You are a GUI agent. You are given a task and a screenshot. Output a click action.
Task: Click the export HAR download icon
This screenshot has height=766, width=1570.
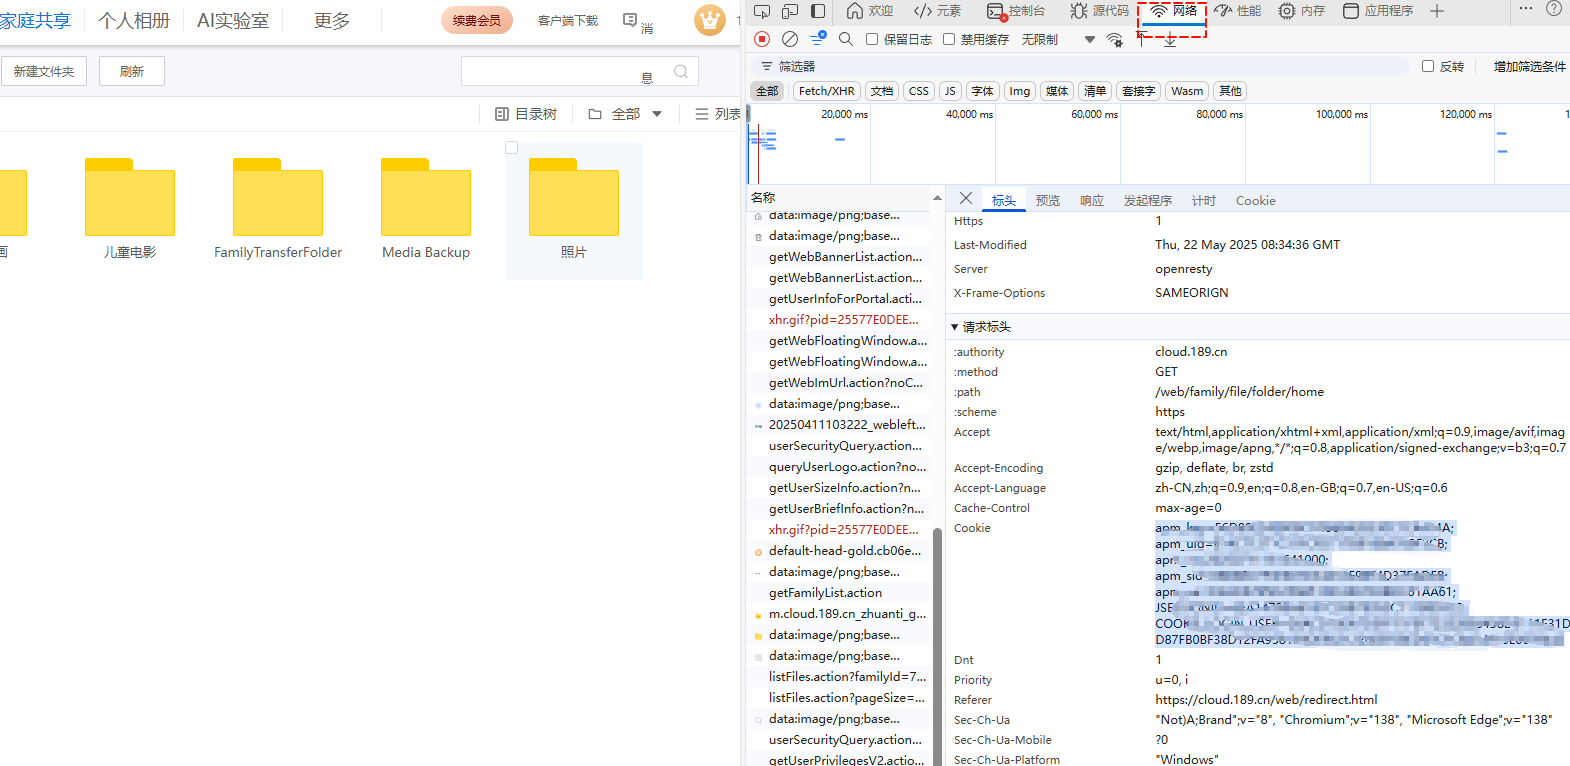1170,40
